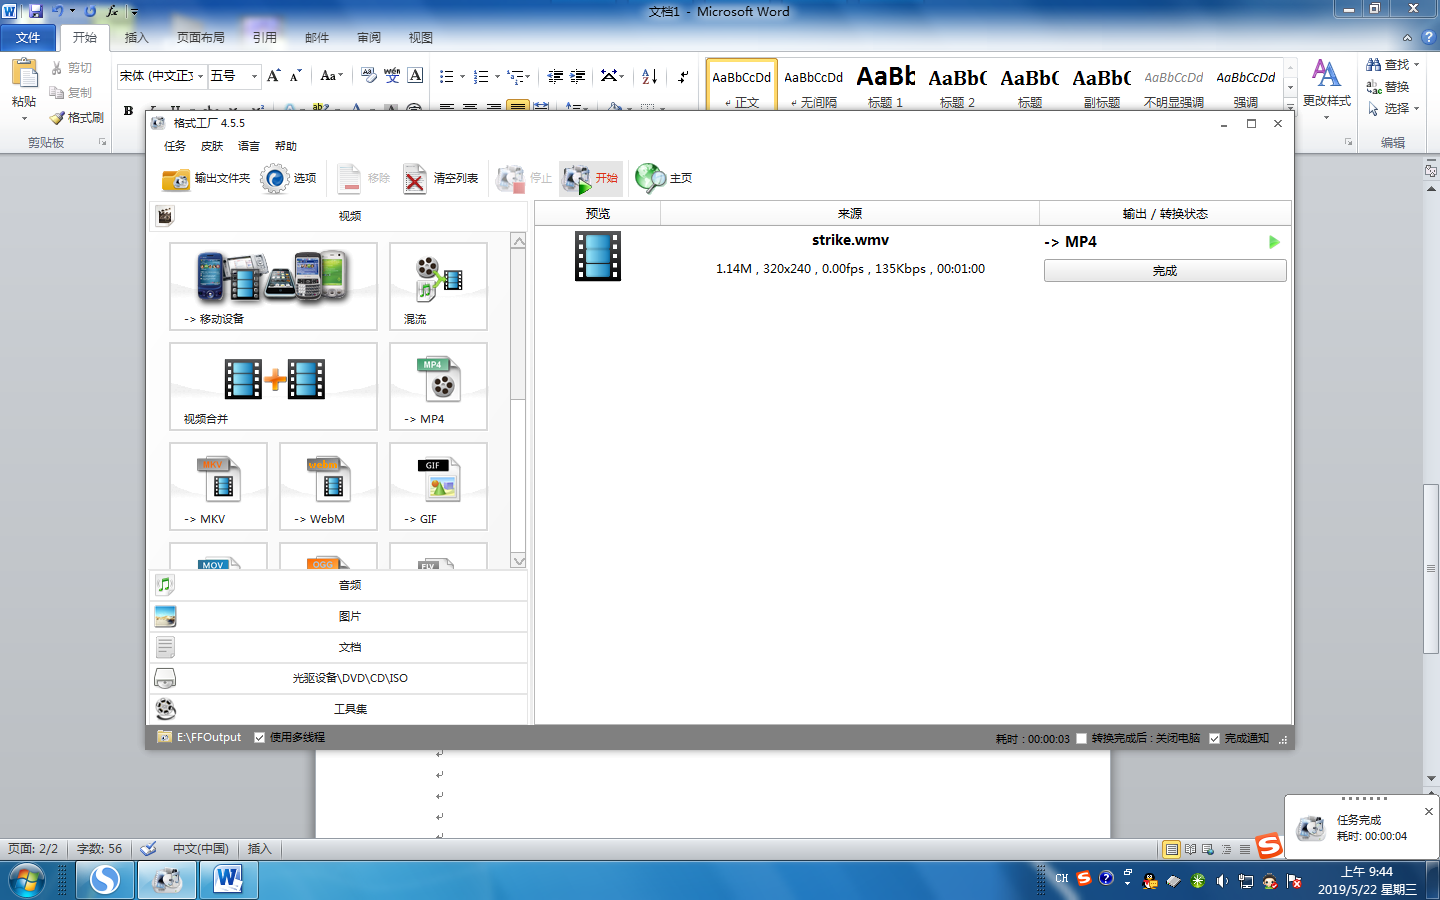Apply the Word 无间隔 style

[813, 86]
